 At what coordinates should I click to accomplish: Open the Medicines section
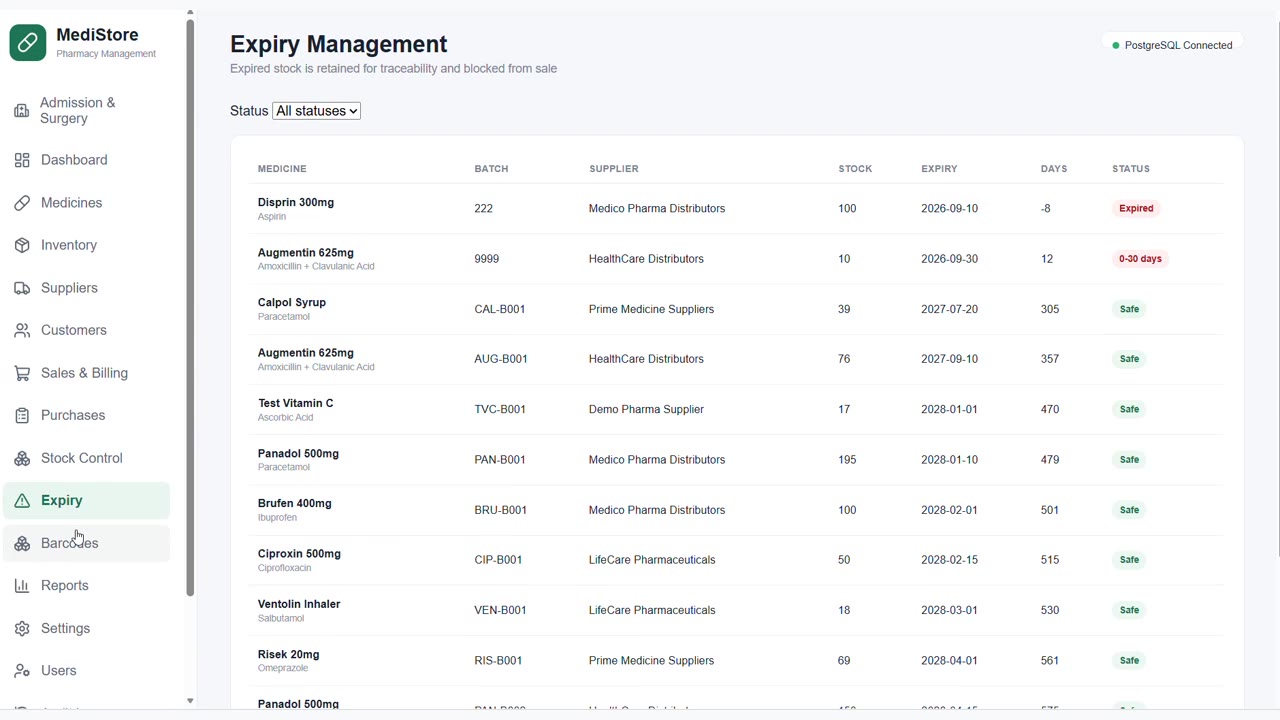[86, 203]
